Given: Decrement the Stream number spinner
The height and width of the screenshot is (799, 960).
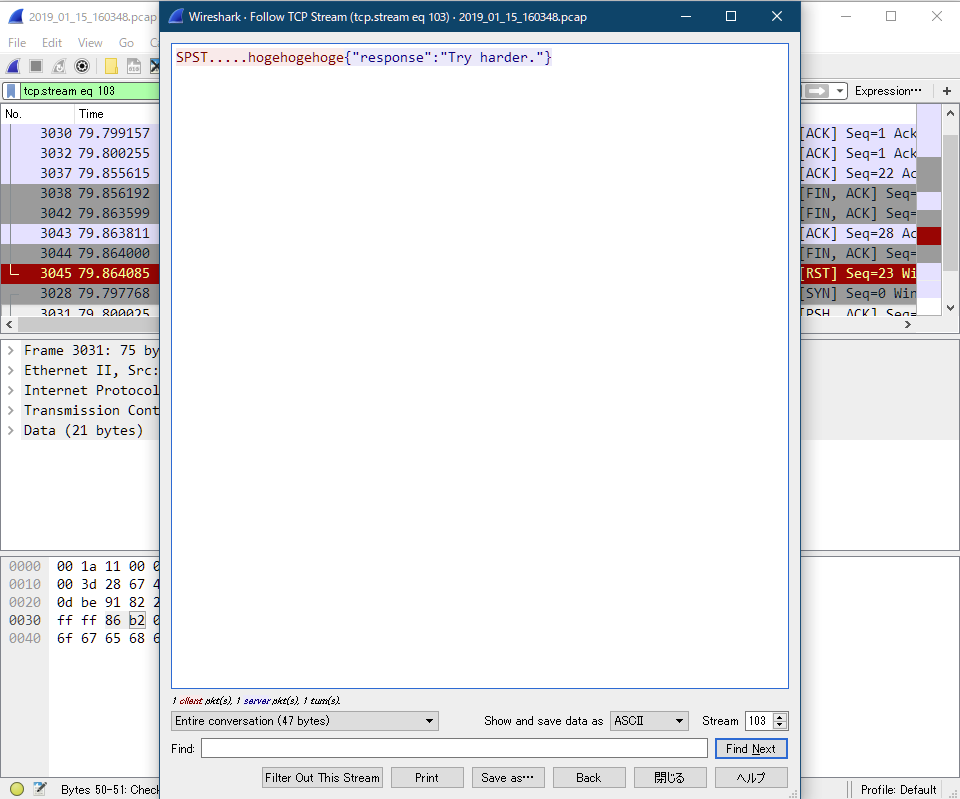Looking at the screenshot, I should [x=780, y=725].
